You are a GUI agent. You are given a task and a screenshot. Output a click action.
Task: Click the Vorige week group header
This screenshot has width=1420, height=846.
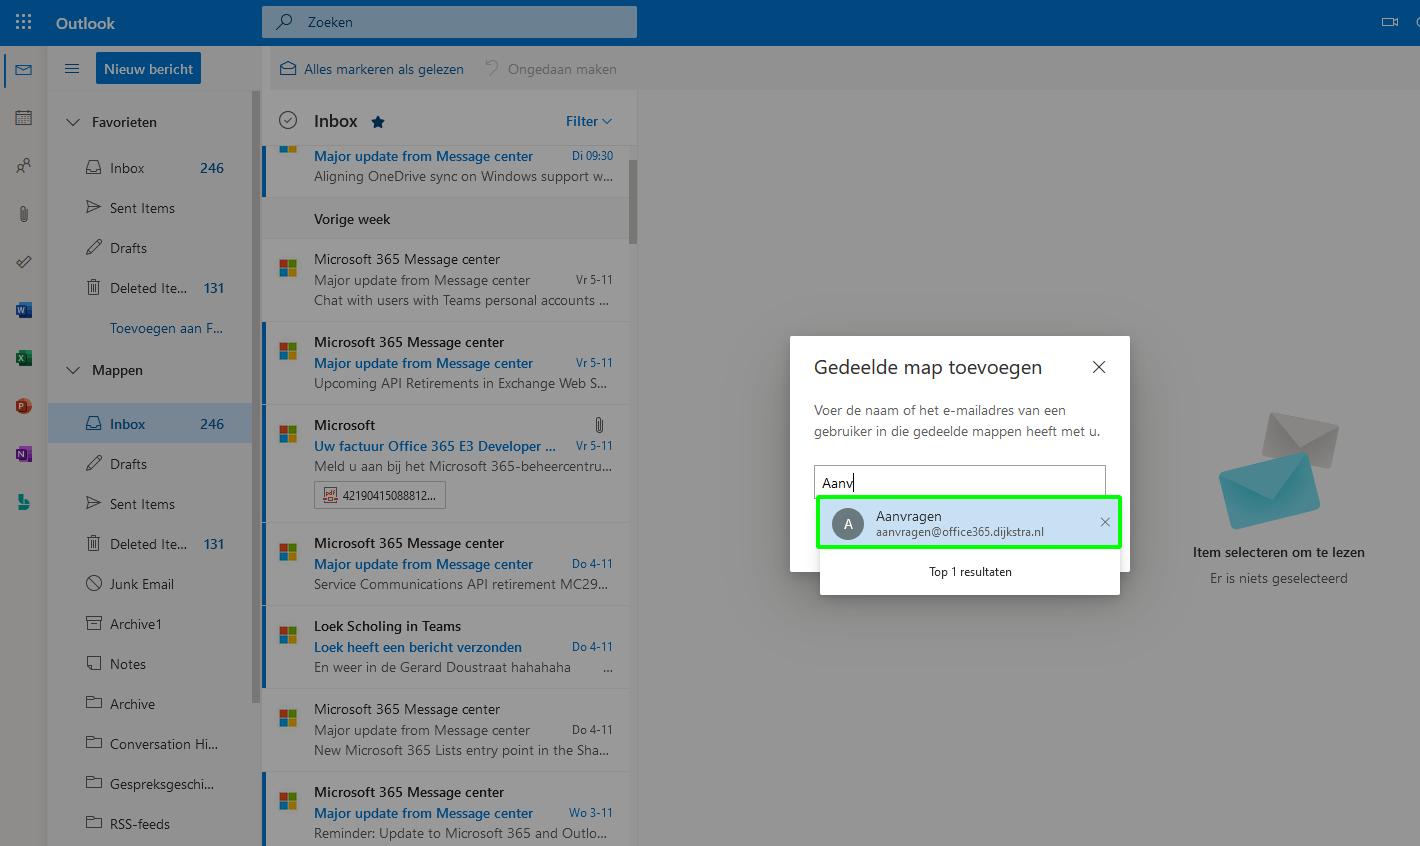(x=446, y=219)
